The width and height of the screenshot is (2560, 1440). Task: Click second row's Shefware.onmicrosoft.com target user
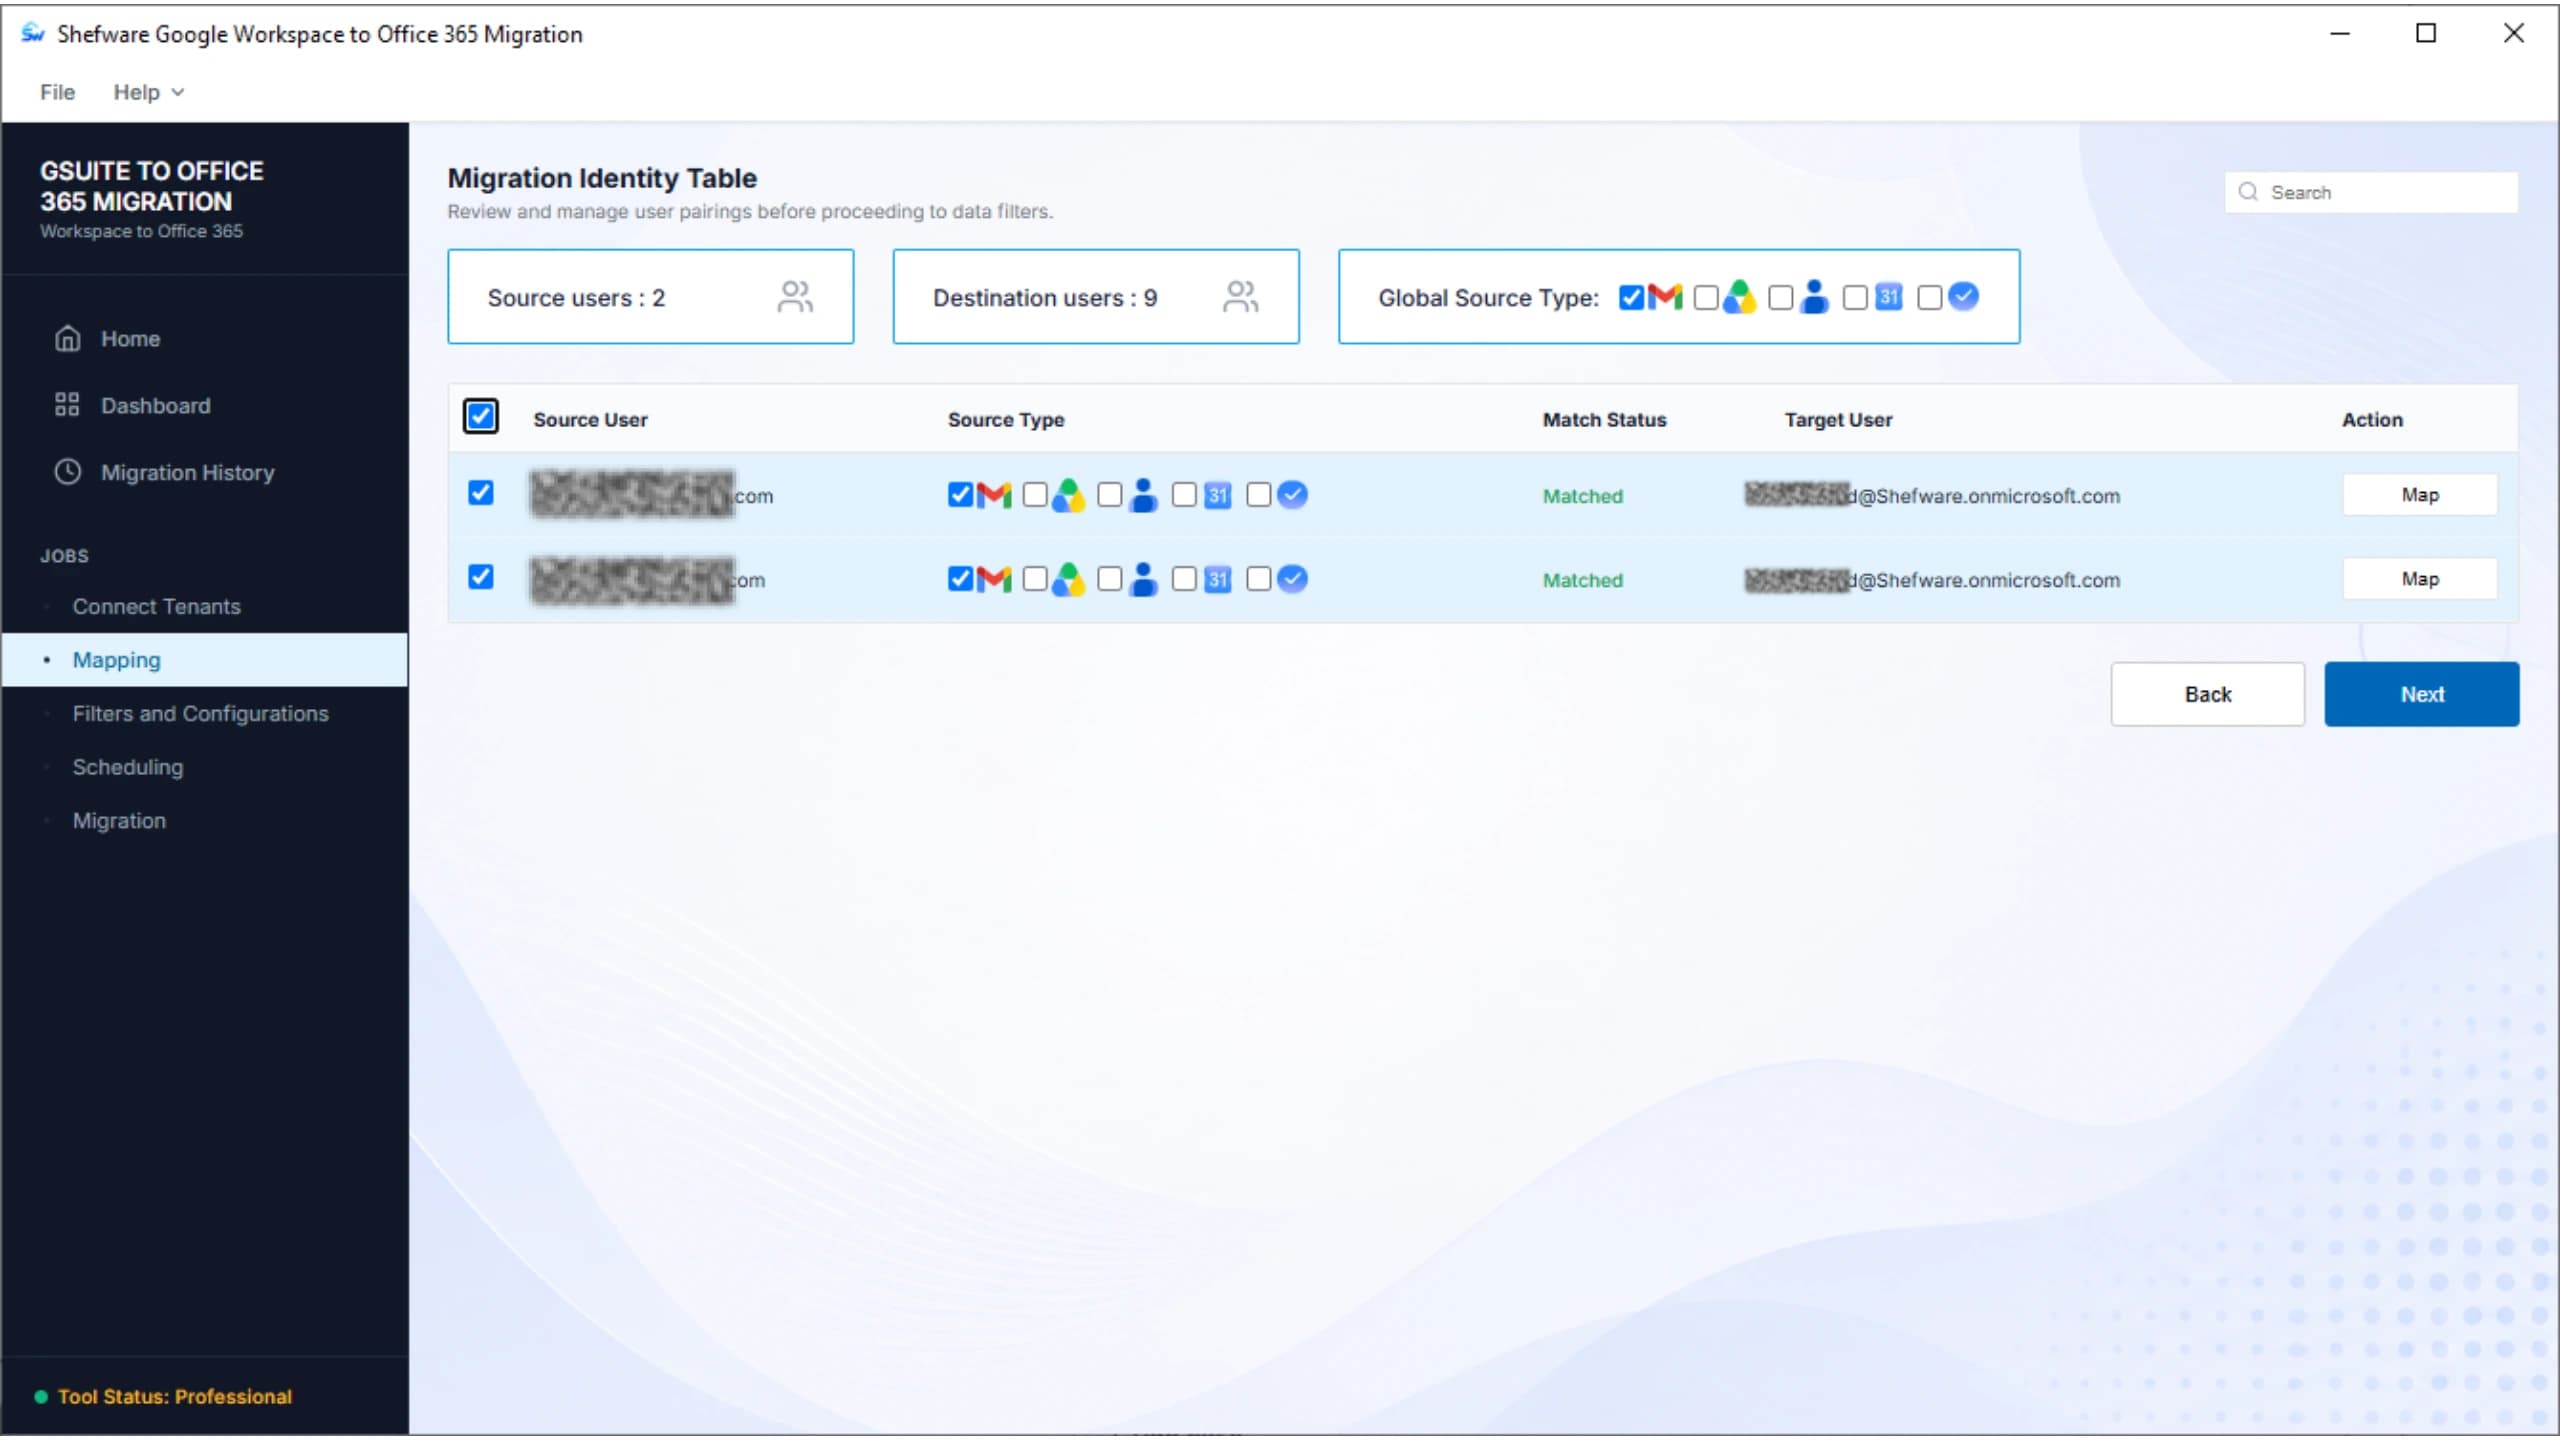pos(1932,580)
